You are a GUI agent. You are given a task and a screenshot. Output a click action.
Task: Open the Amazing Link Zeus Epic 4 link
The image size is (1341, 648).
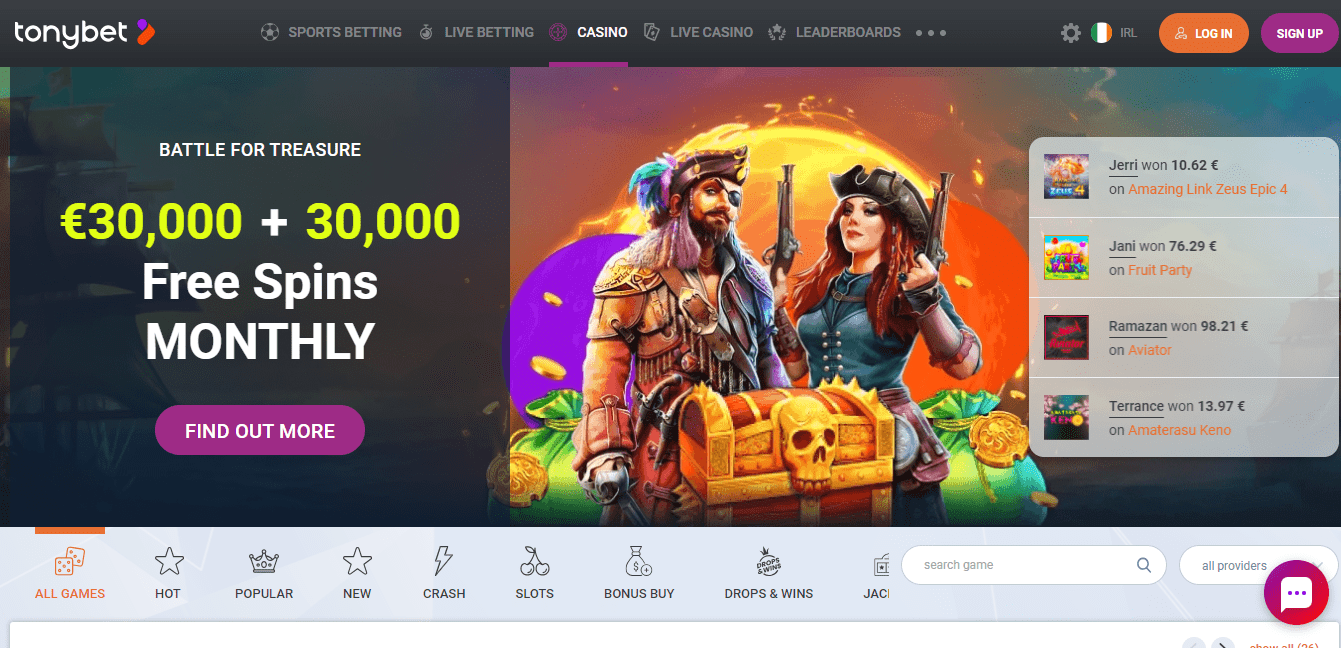[1208, 189]
